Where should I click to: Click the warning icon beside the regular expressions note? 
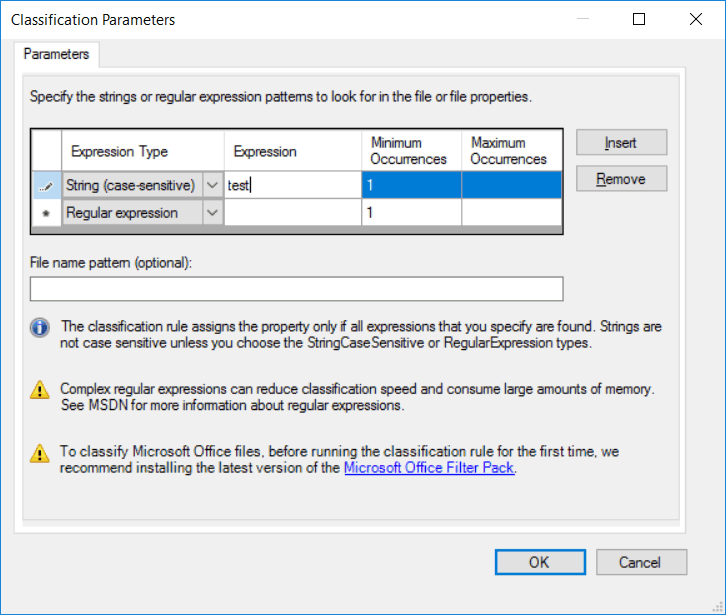[x=40, y=390]
